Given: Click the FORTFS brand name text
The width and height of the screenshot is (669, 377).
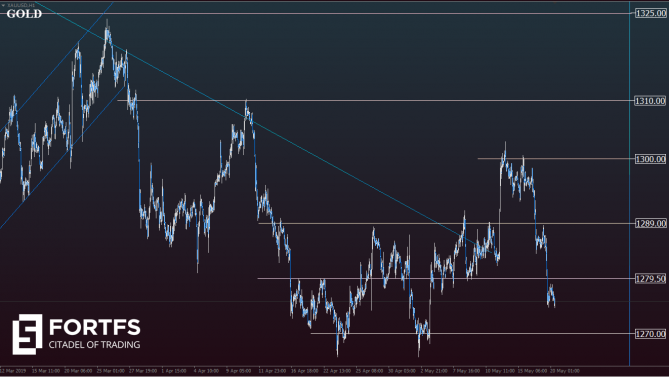Looking at the screenshot, I should click(95, 328).
